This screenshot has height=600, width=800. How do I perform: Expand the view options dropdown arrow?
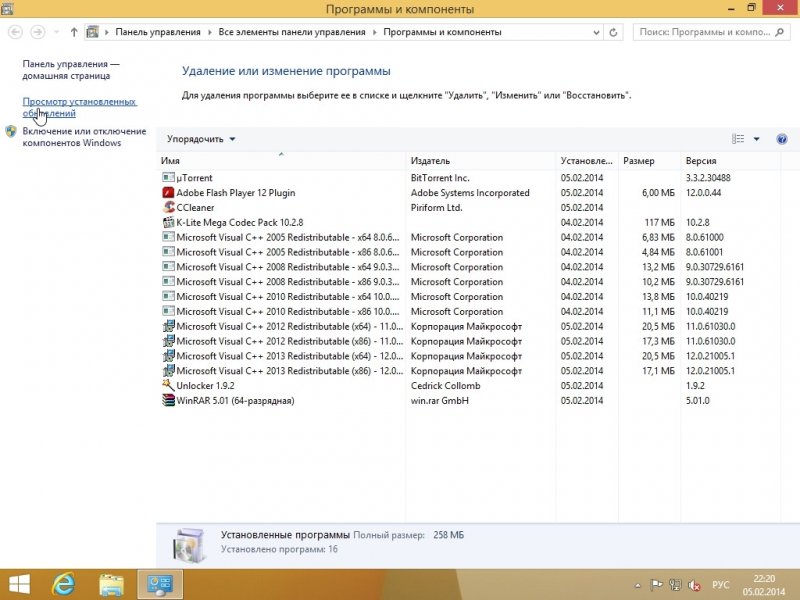coord(757,139)
